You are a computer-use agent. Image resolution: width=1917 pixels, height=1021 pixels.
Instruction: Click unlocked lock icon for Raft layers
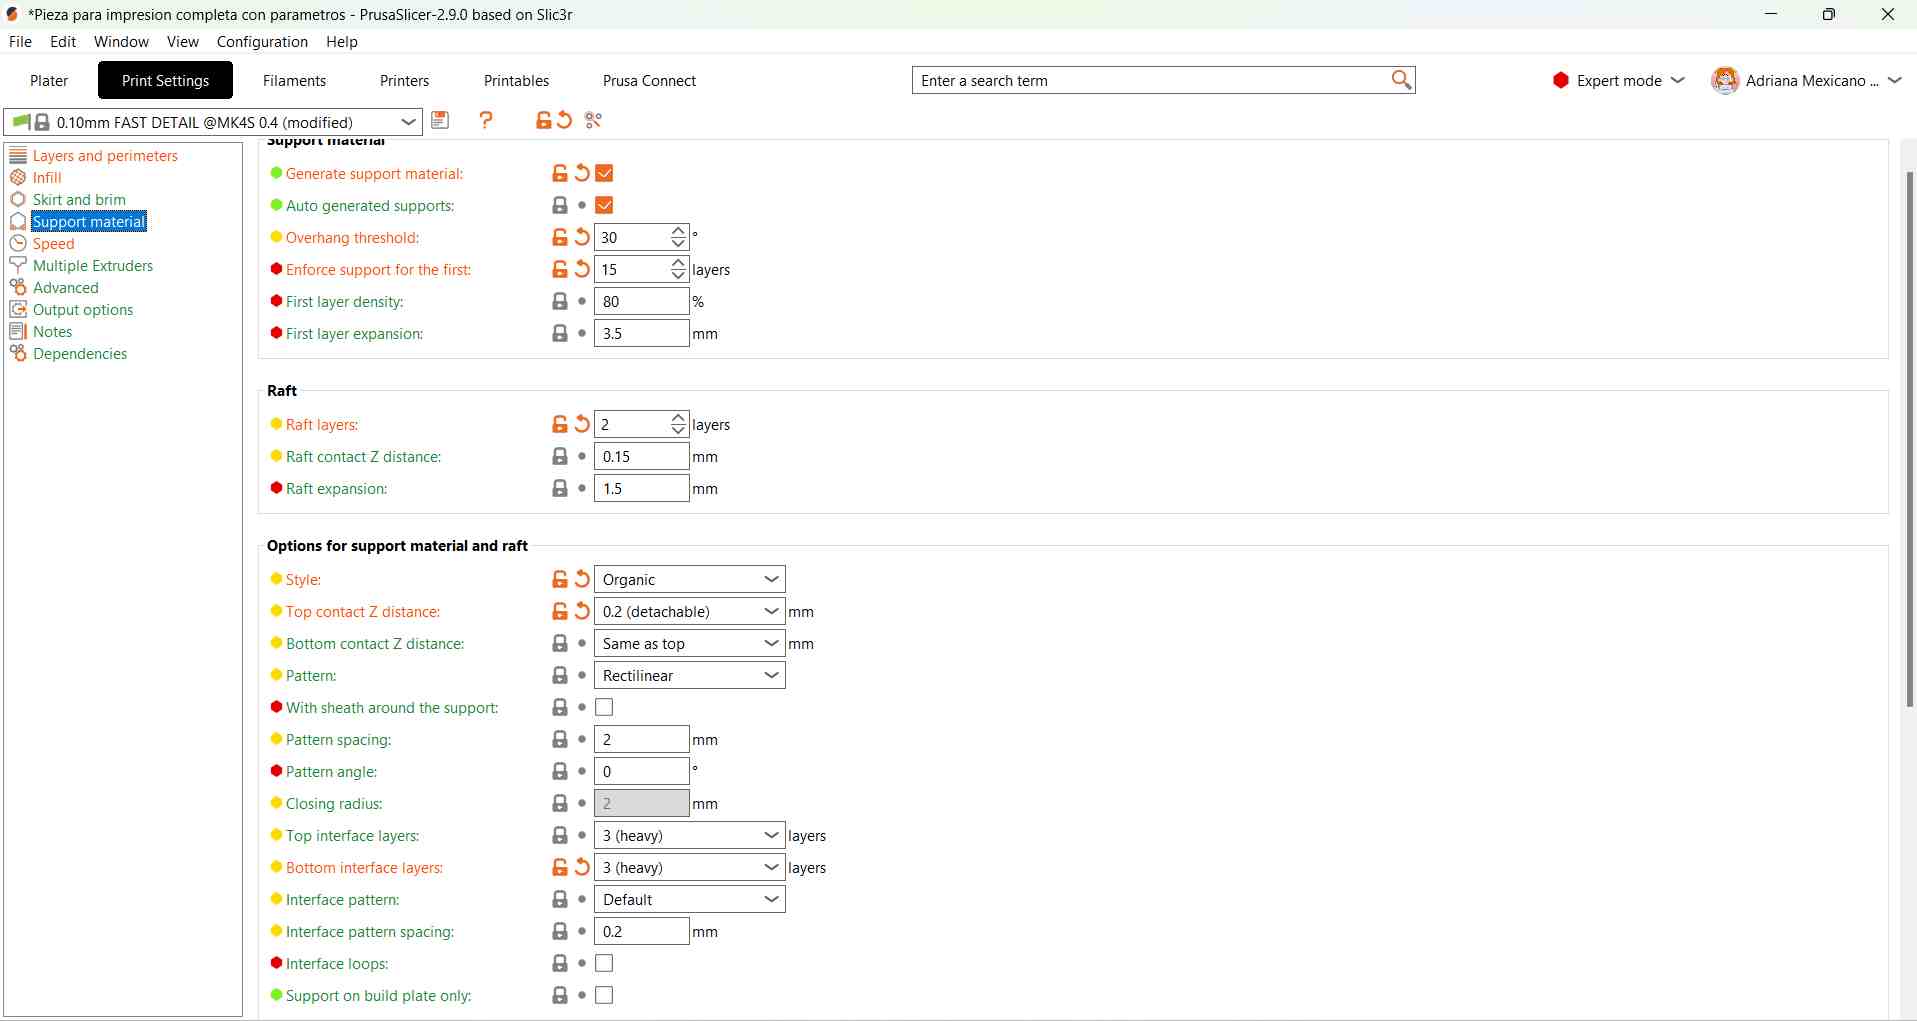pyautogui.click(x=560, y=425)
